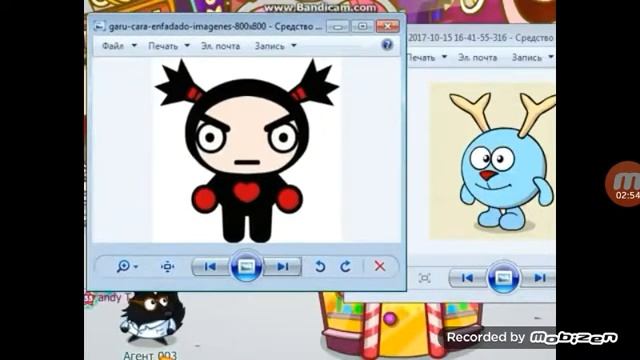This screenshot has width=640, height=360.
Task: Open help icon in front viewer
Action: tap(387, 44)
